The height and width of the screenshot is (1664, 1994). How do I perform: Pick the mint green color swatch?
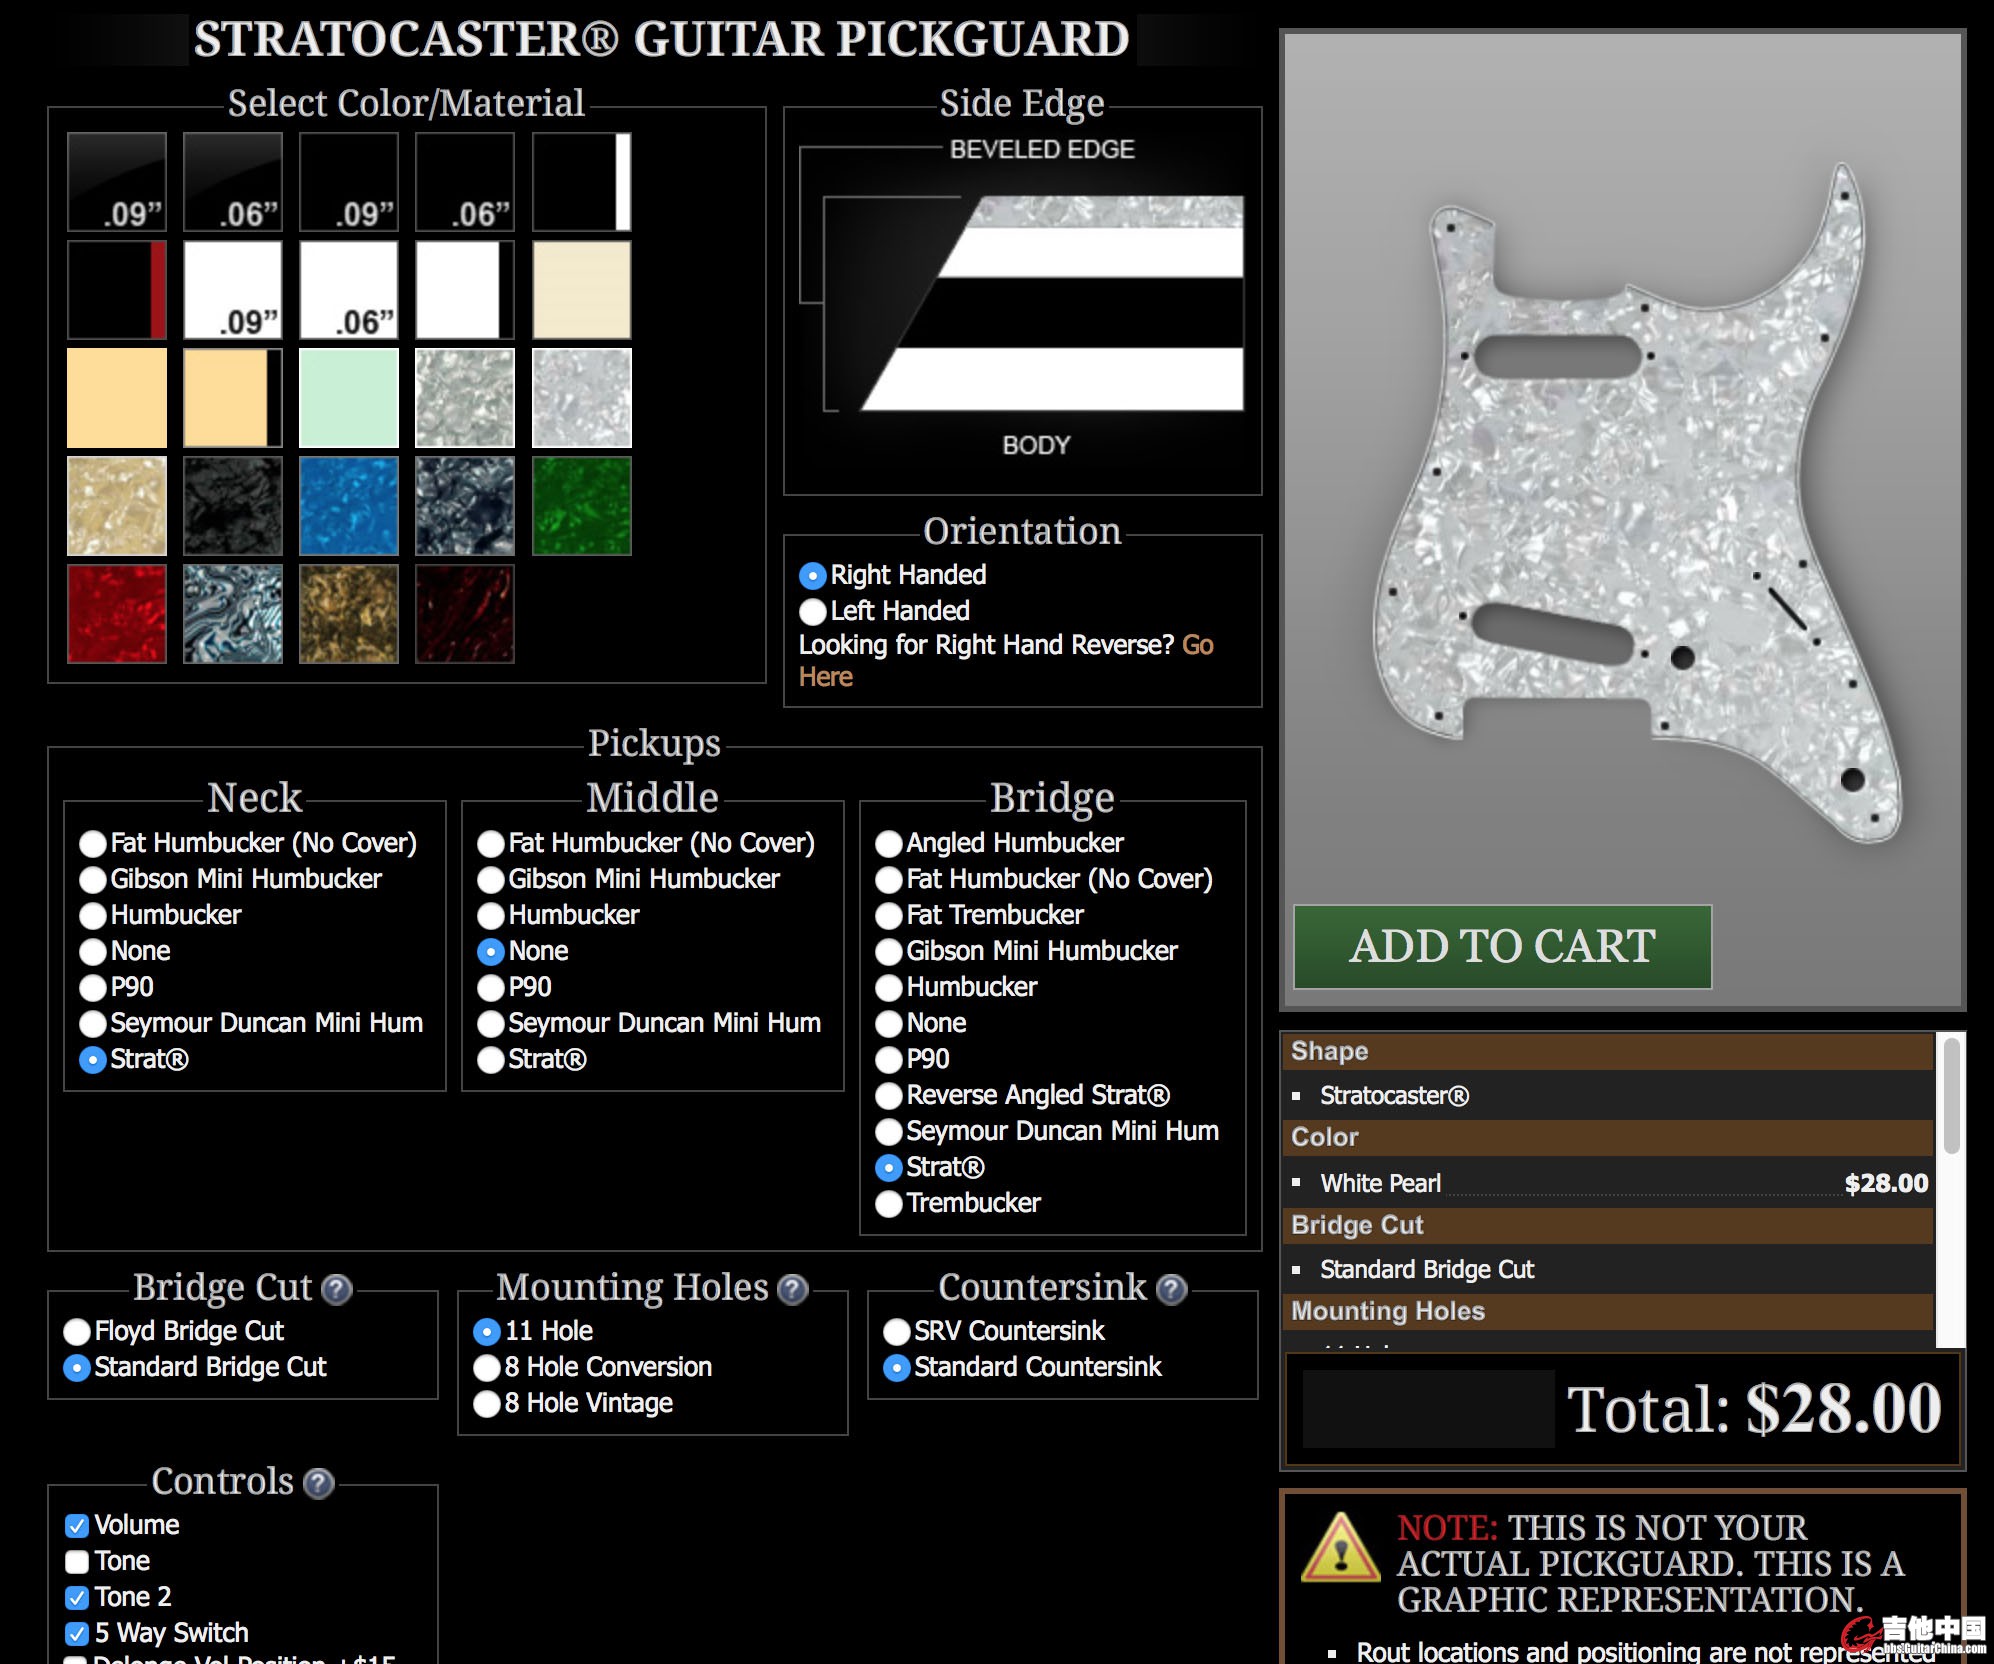pos(349,398)
